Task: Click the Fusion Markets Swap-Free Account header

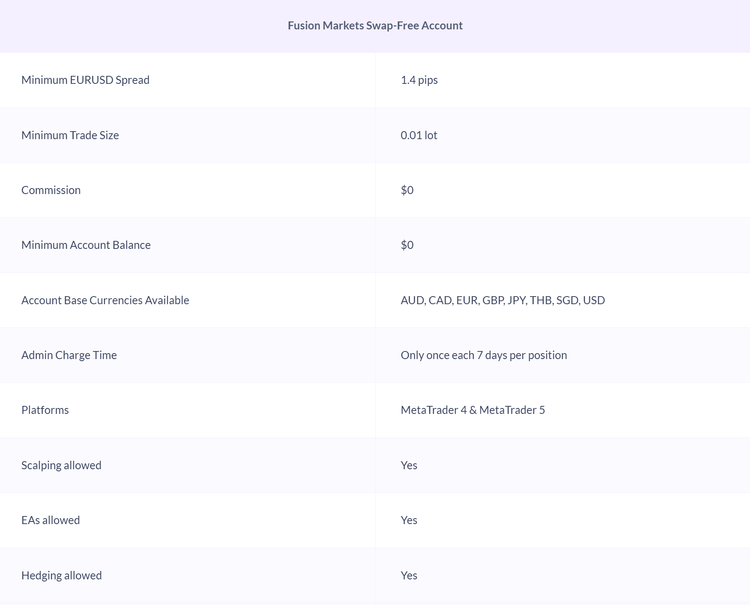Action: (375, 26)
